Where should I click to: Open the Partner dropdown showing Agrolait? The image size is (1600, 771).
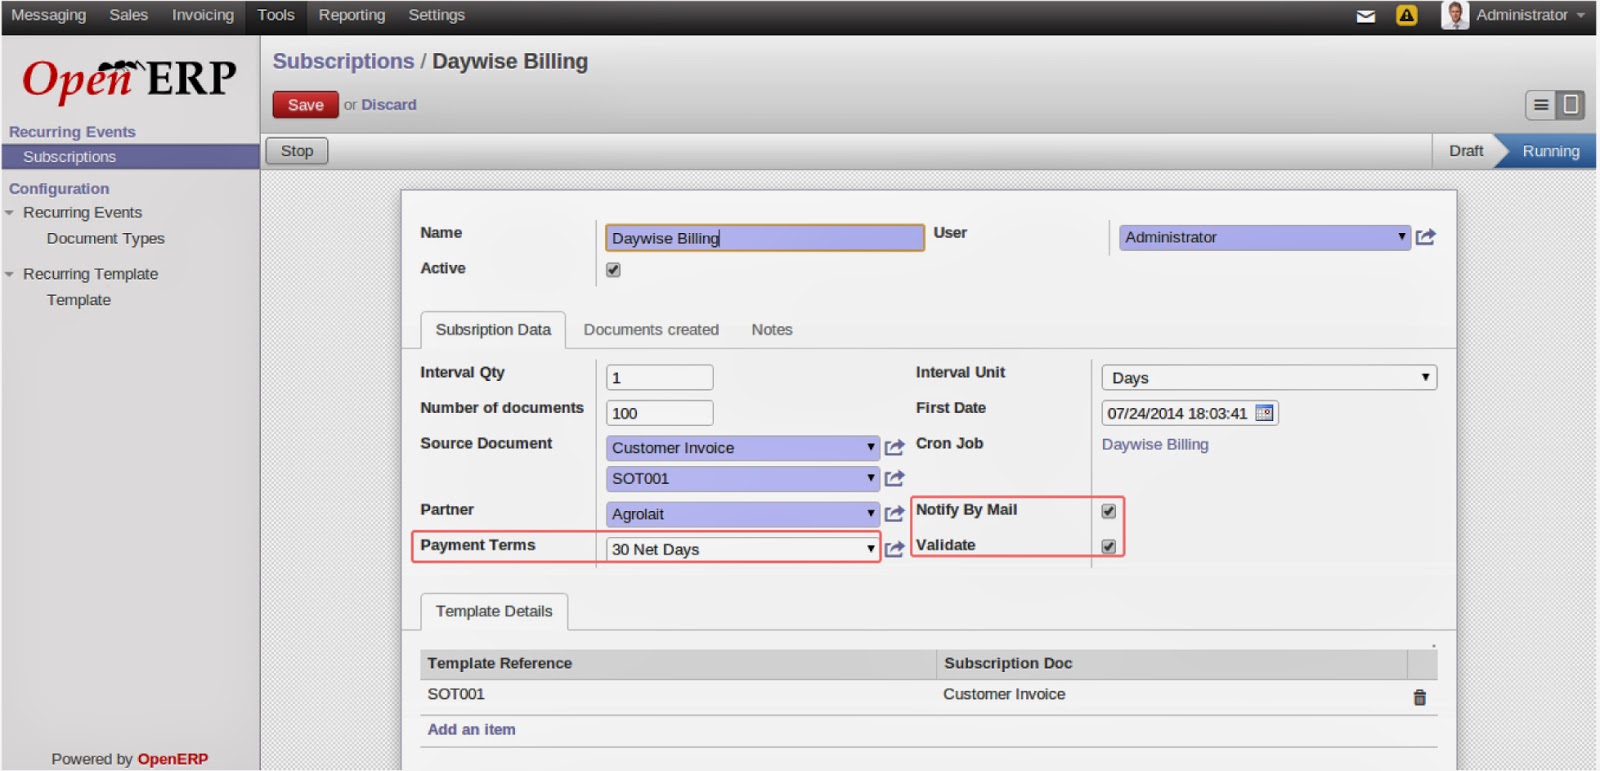pos(742,514)
